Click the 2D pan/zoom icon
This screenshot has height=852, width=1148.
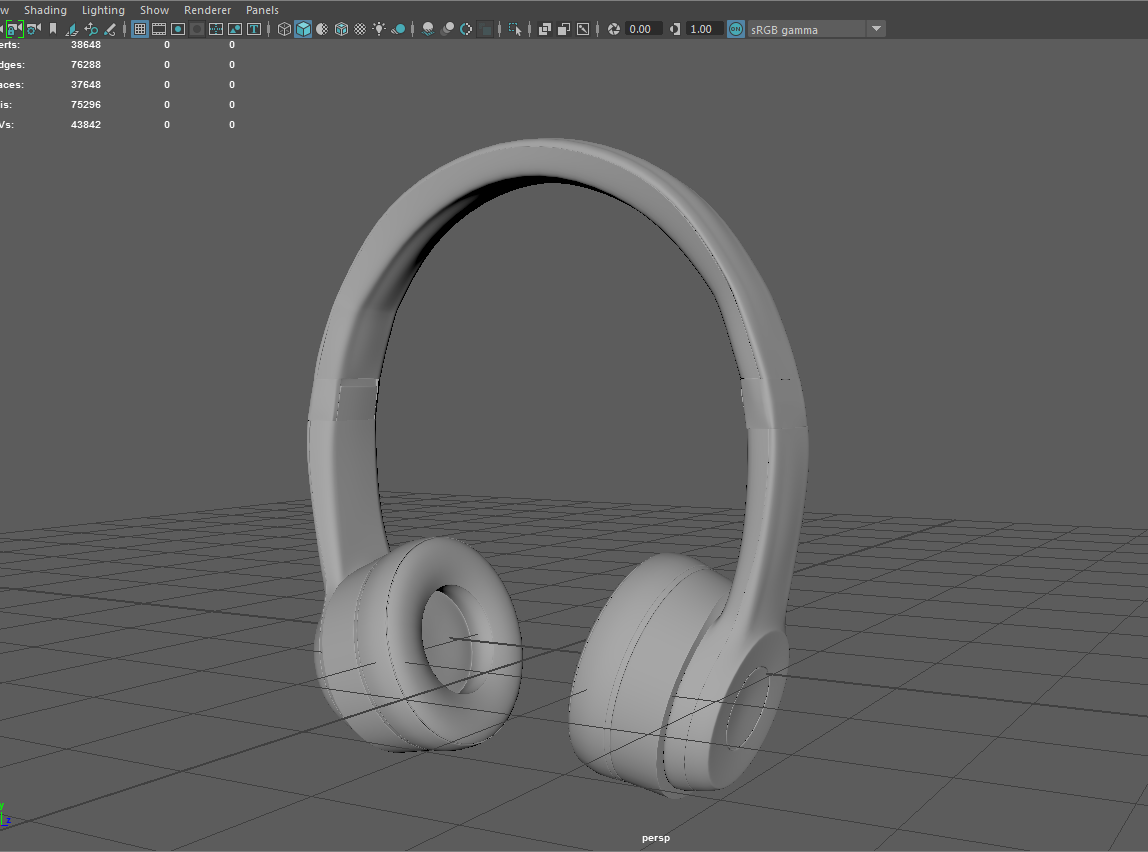point(91,29)
